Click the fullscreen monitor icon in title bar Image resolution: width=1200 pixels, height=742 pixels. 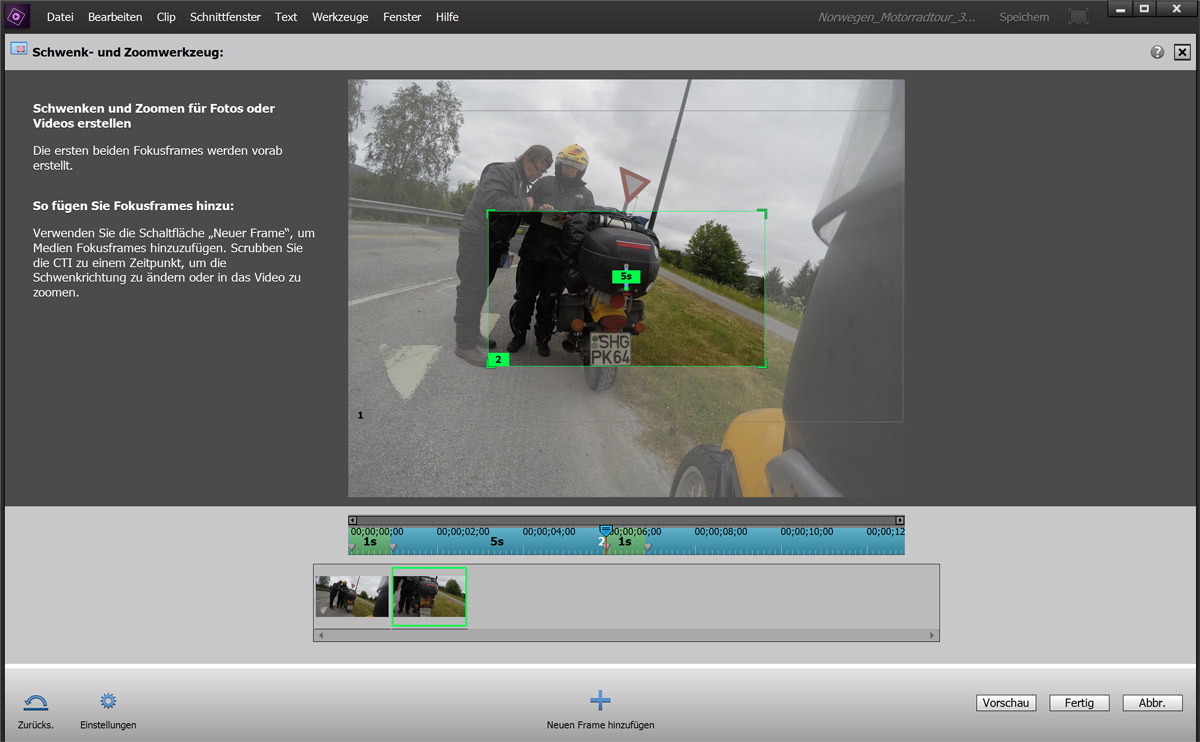point(1078,17)
